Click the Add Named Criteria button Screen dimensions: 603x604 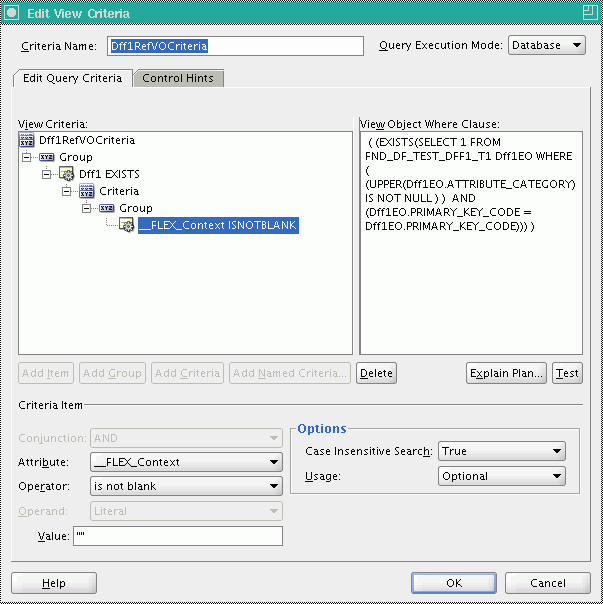point(290,373)
